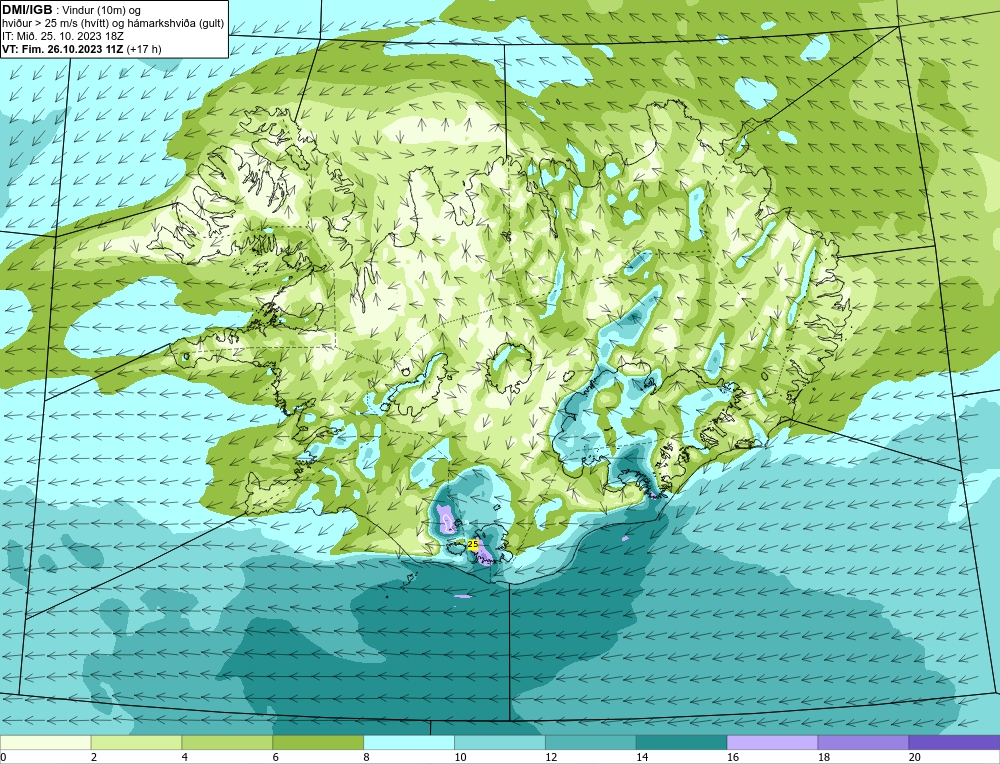Click the light green 2–4 m/s legend swatch
The height and width of the screenshot is (764, 1000).
[x=136, y=742]
